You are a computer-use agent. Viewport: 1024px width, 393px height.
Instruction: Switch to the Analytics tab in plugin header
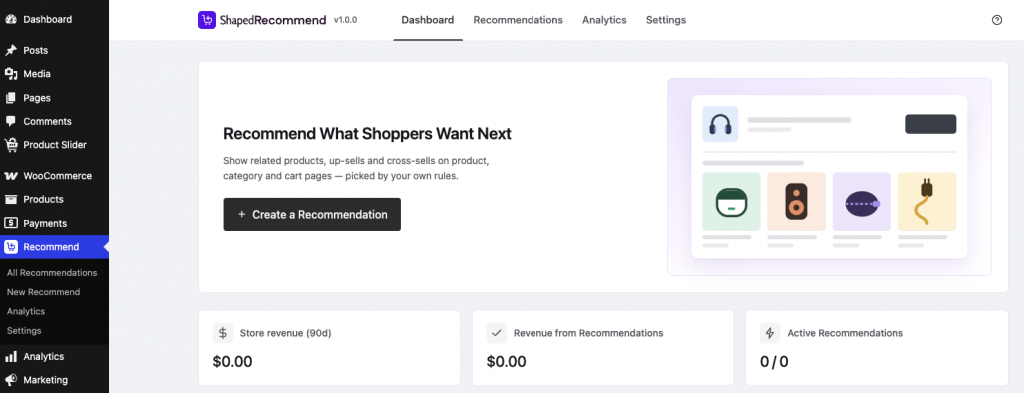[x=604, y=20]
